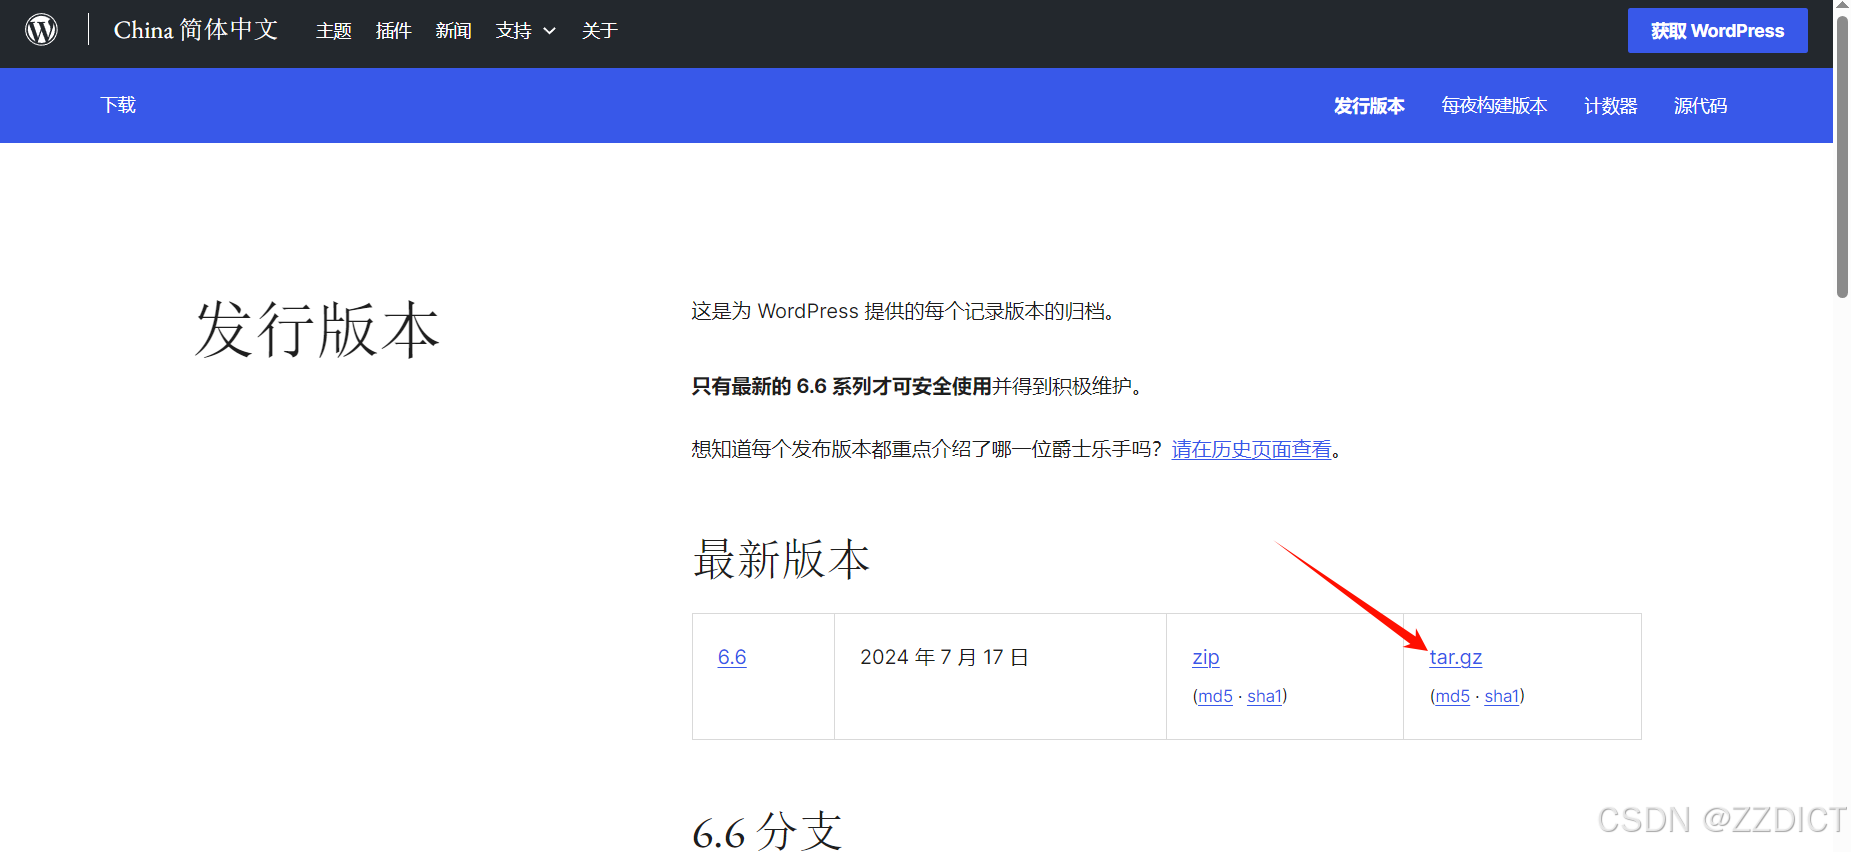Select the 计数器 tab
Viewport: 1851px width, 852px height.
1611,106
